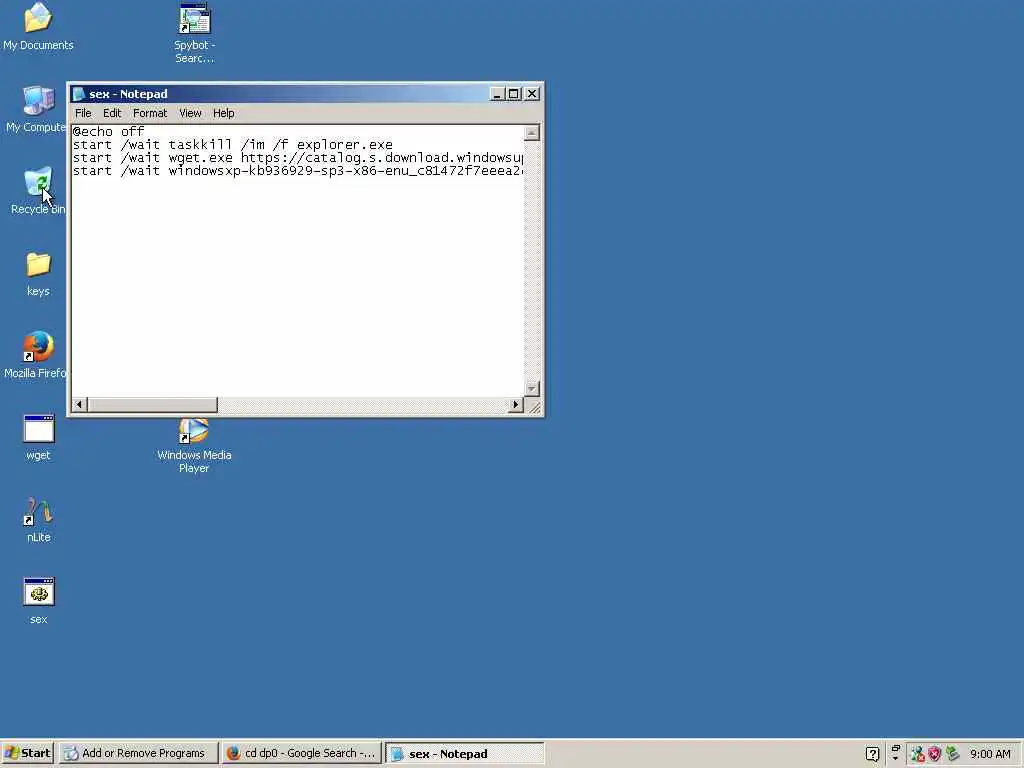
Task: Click the horizontal scrollbar right arrow
Action: pyautogui.click(x=515, y=404)
